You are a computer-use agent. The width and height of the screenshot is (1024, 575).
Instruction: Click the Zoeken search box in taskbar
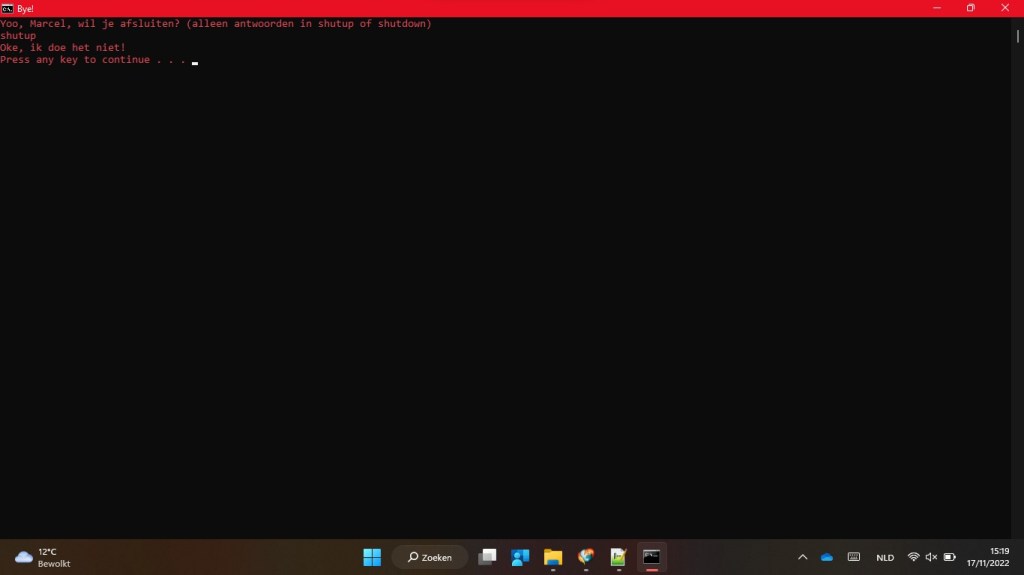(430, 557)
